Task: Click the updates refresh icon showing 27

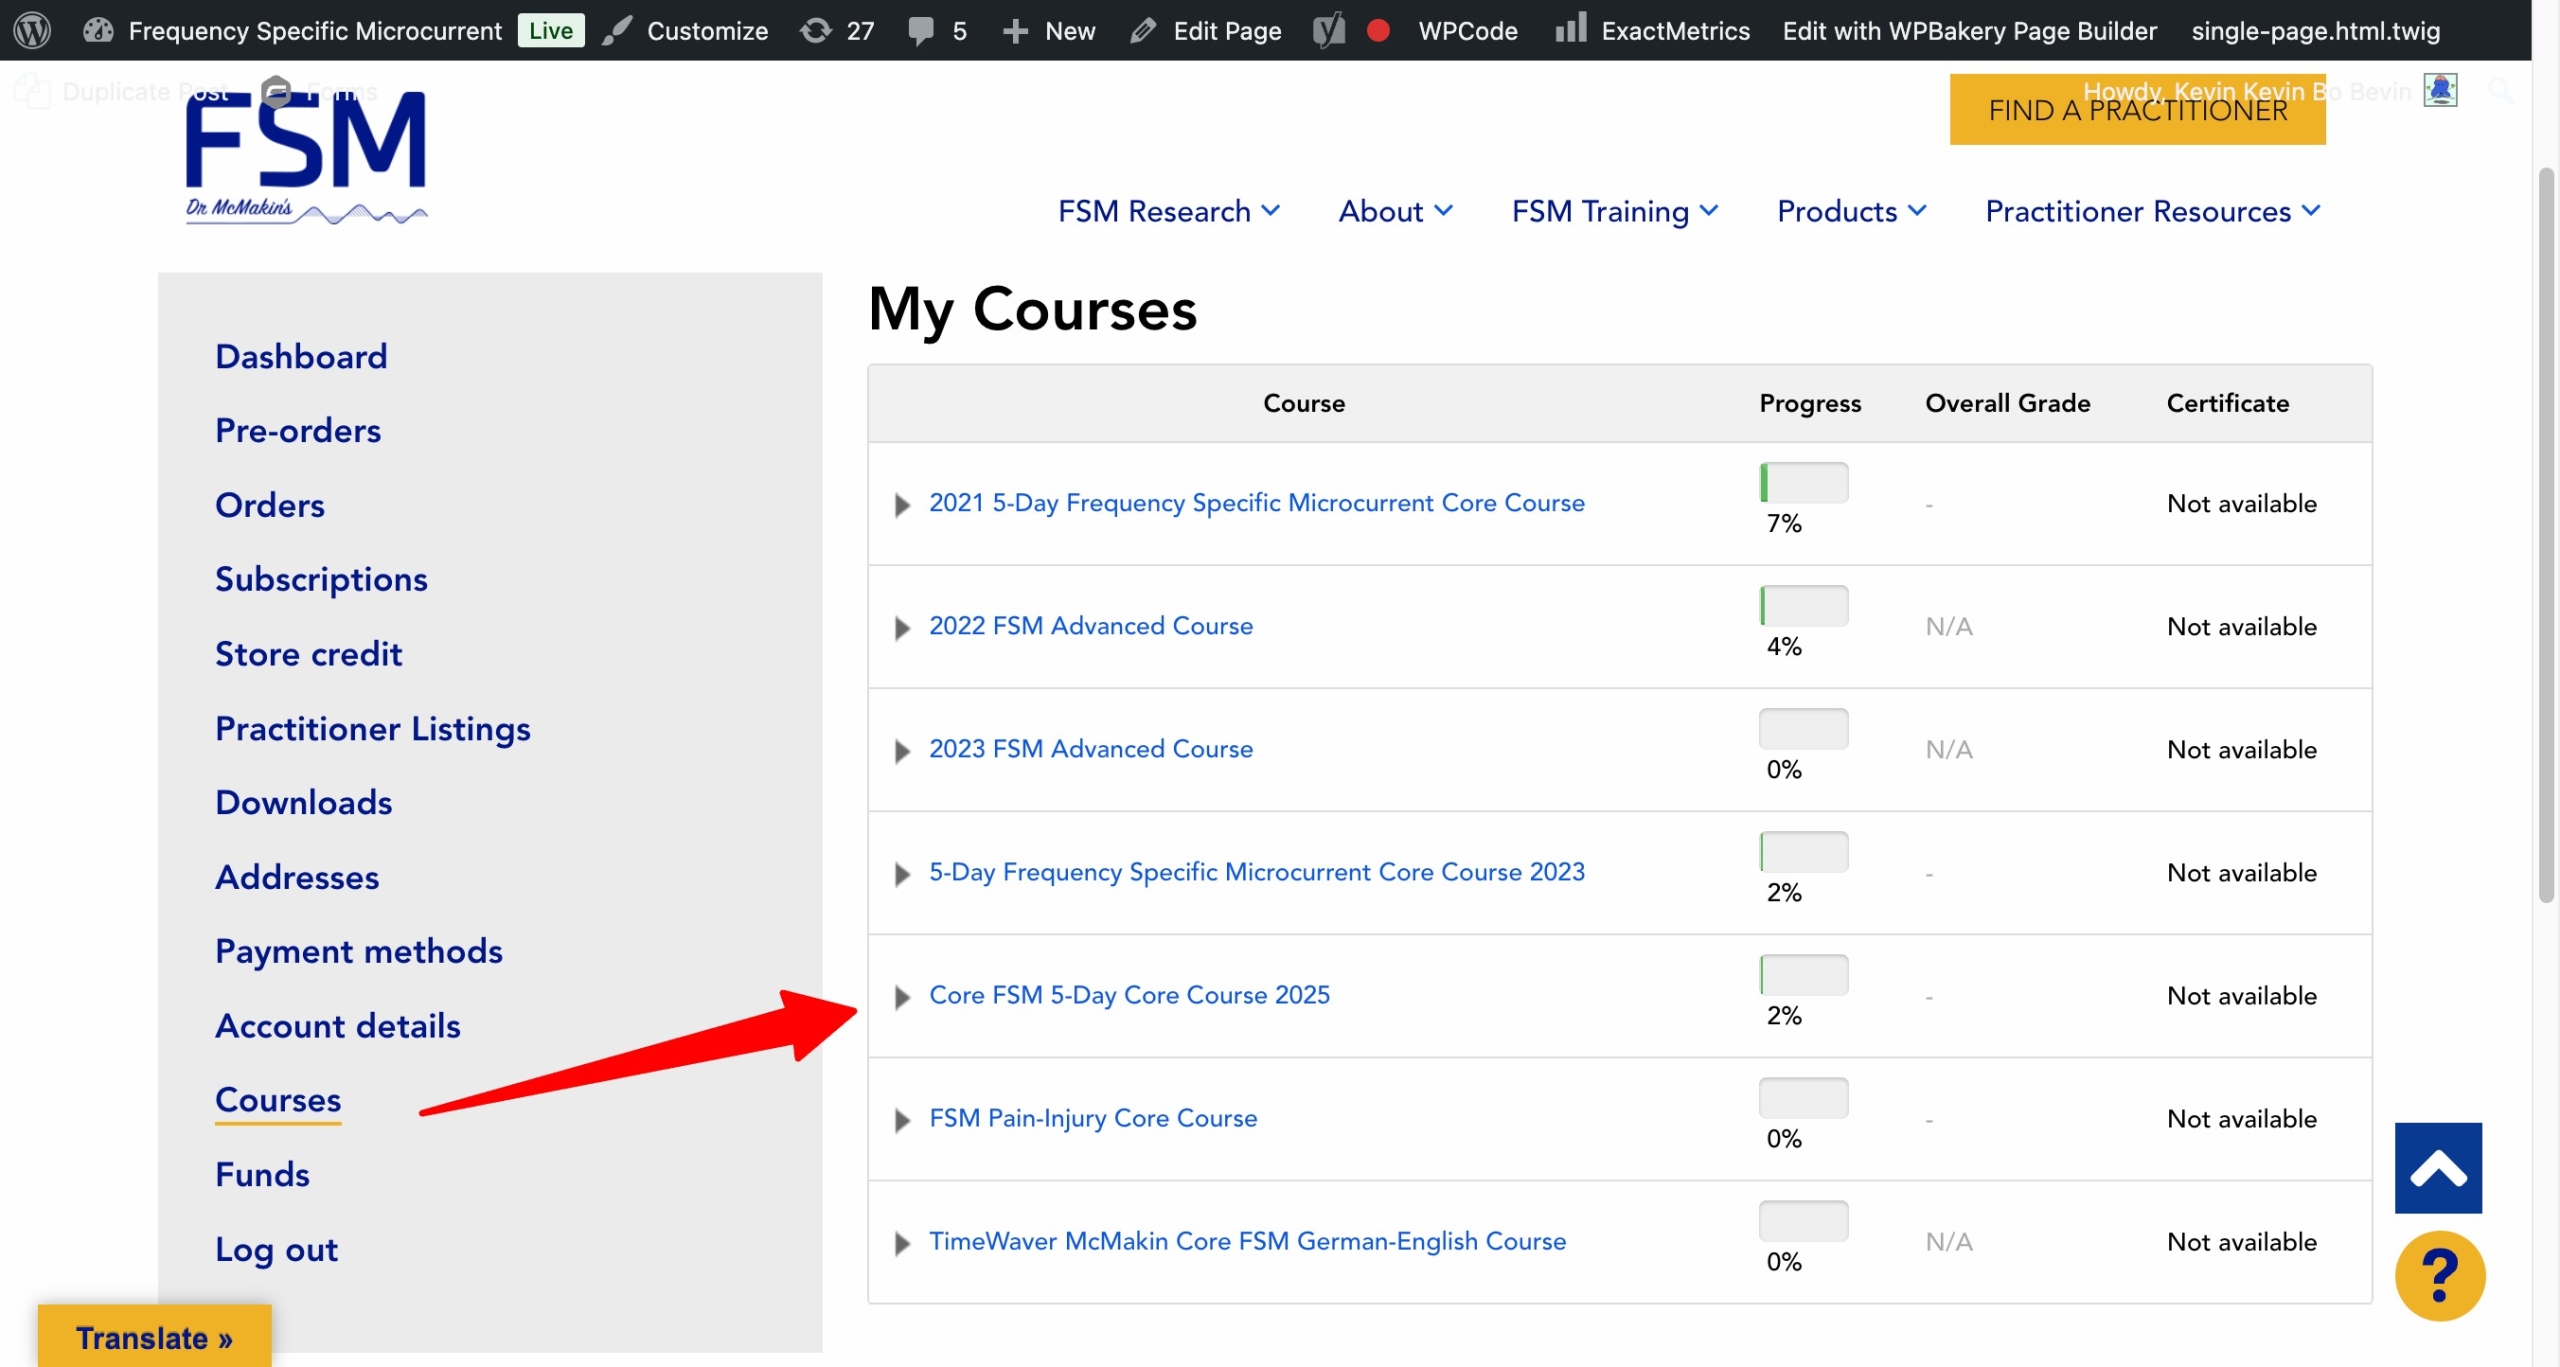Action: (816, 30)
